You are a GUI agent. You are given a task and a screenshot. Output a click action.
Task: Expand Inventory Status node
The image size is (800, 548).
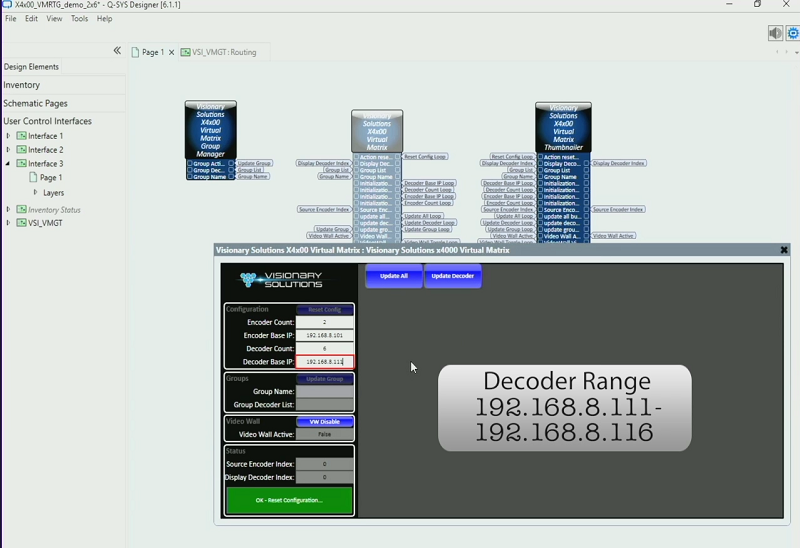[x=8, y=209]
